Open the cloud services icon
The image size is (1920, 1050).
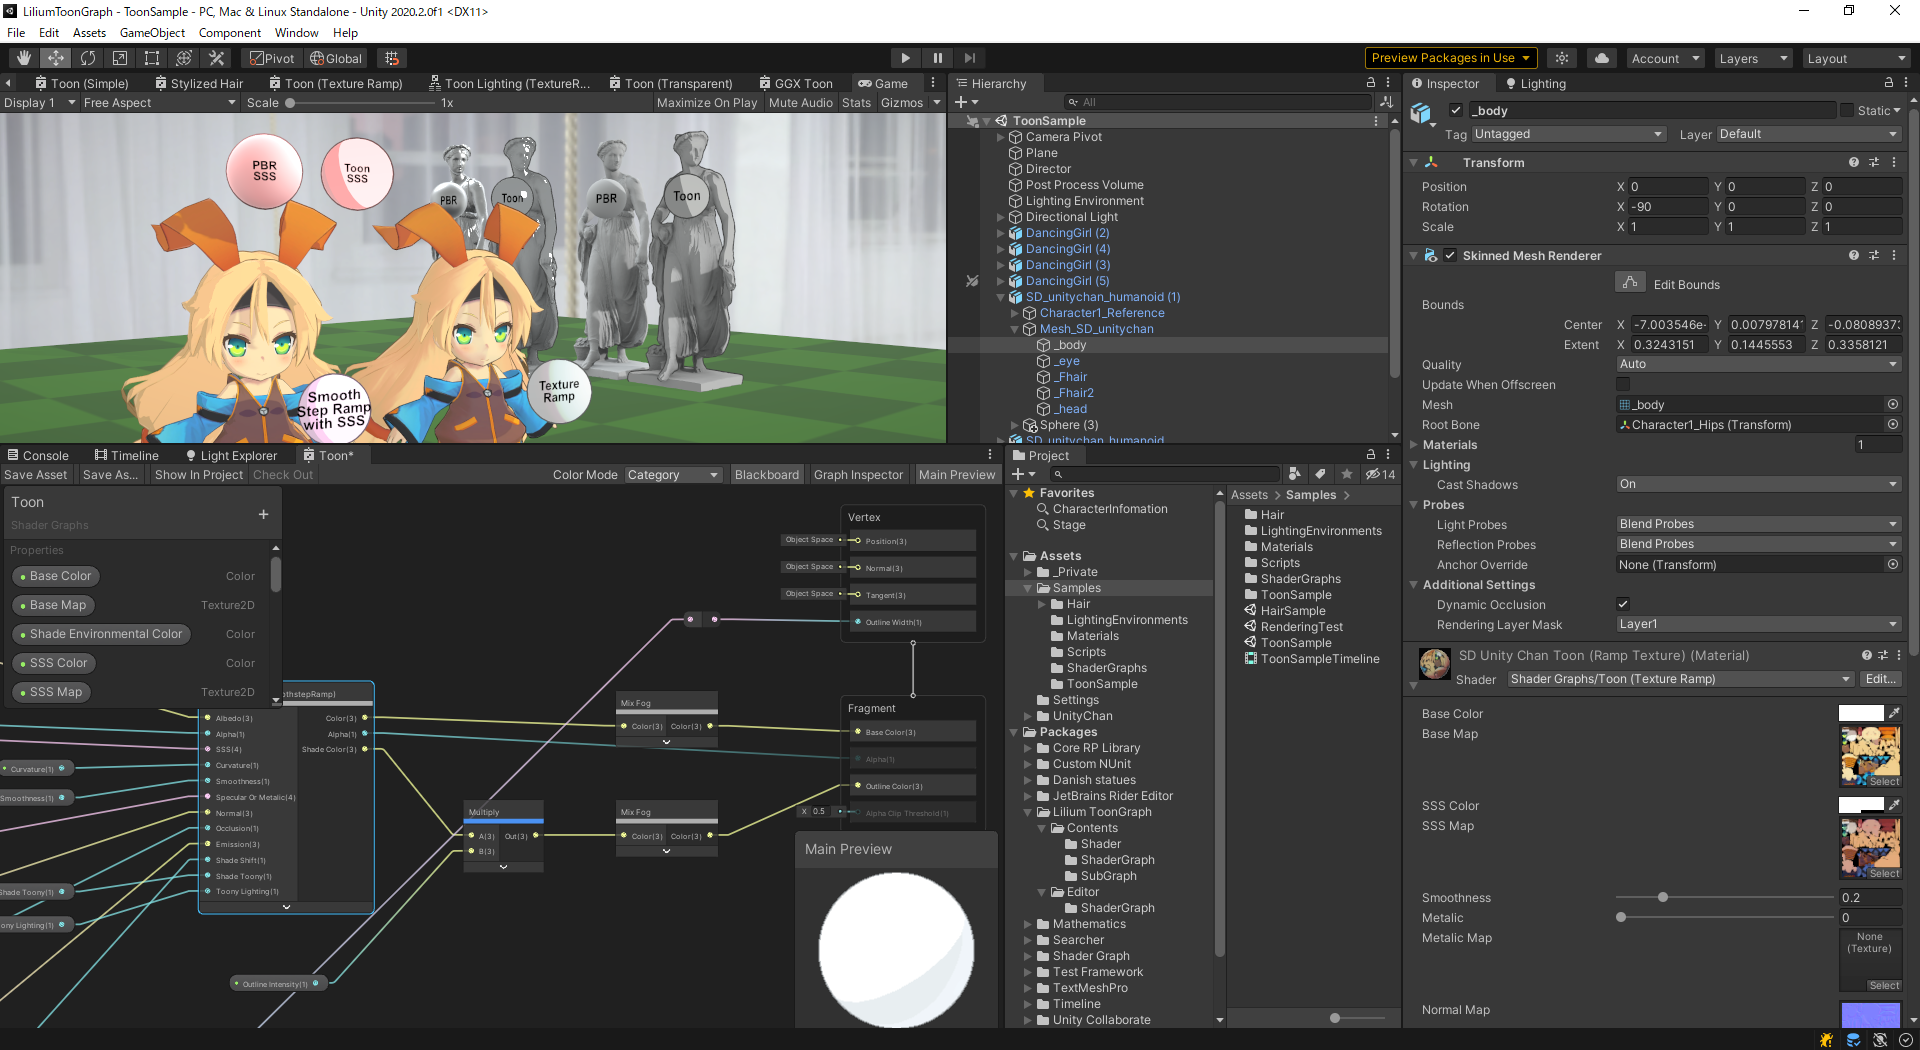pos(1601,58)
